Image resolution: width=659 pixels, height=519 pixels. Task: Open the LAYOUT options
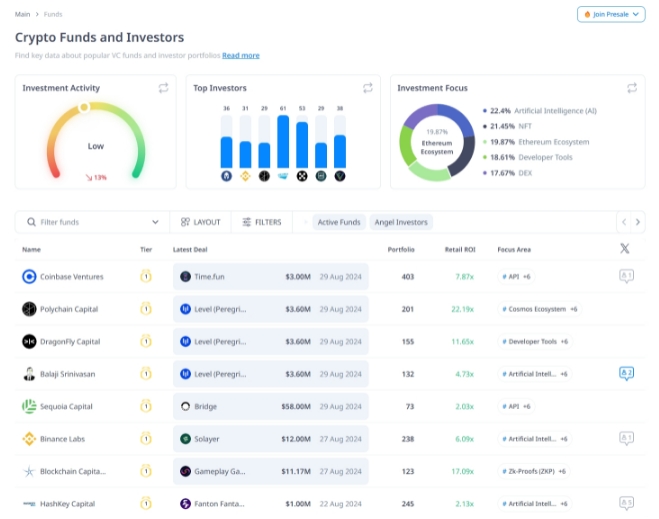200,222
